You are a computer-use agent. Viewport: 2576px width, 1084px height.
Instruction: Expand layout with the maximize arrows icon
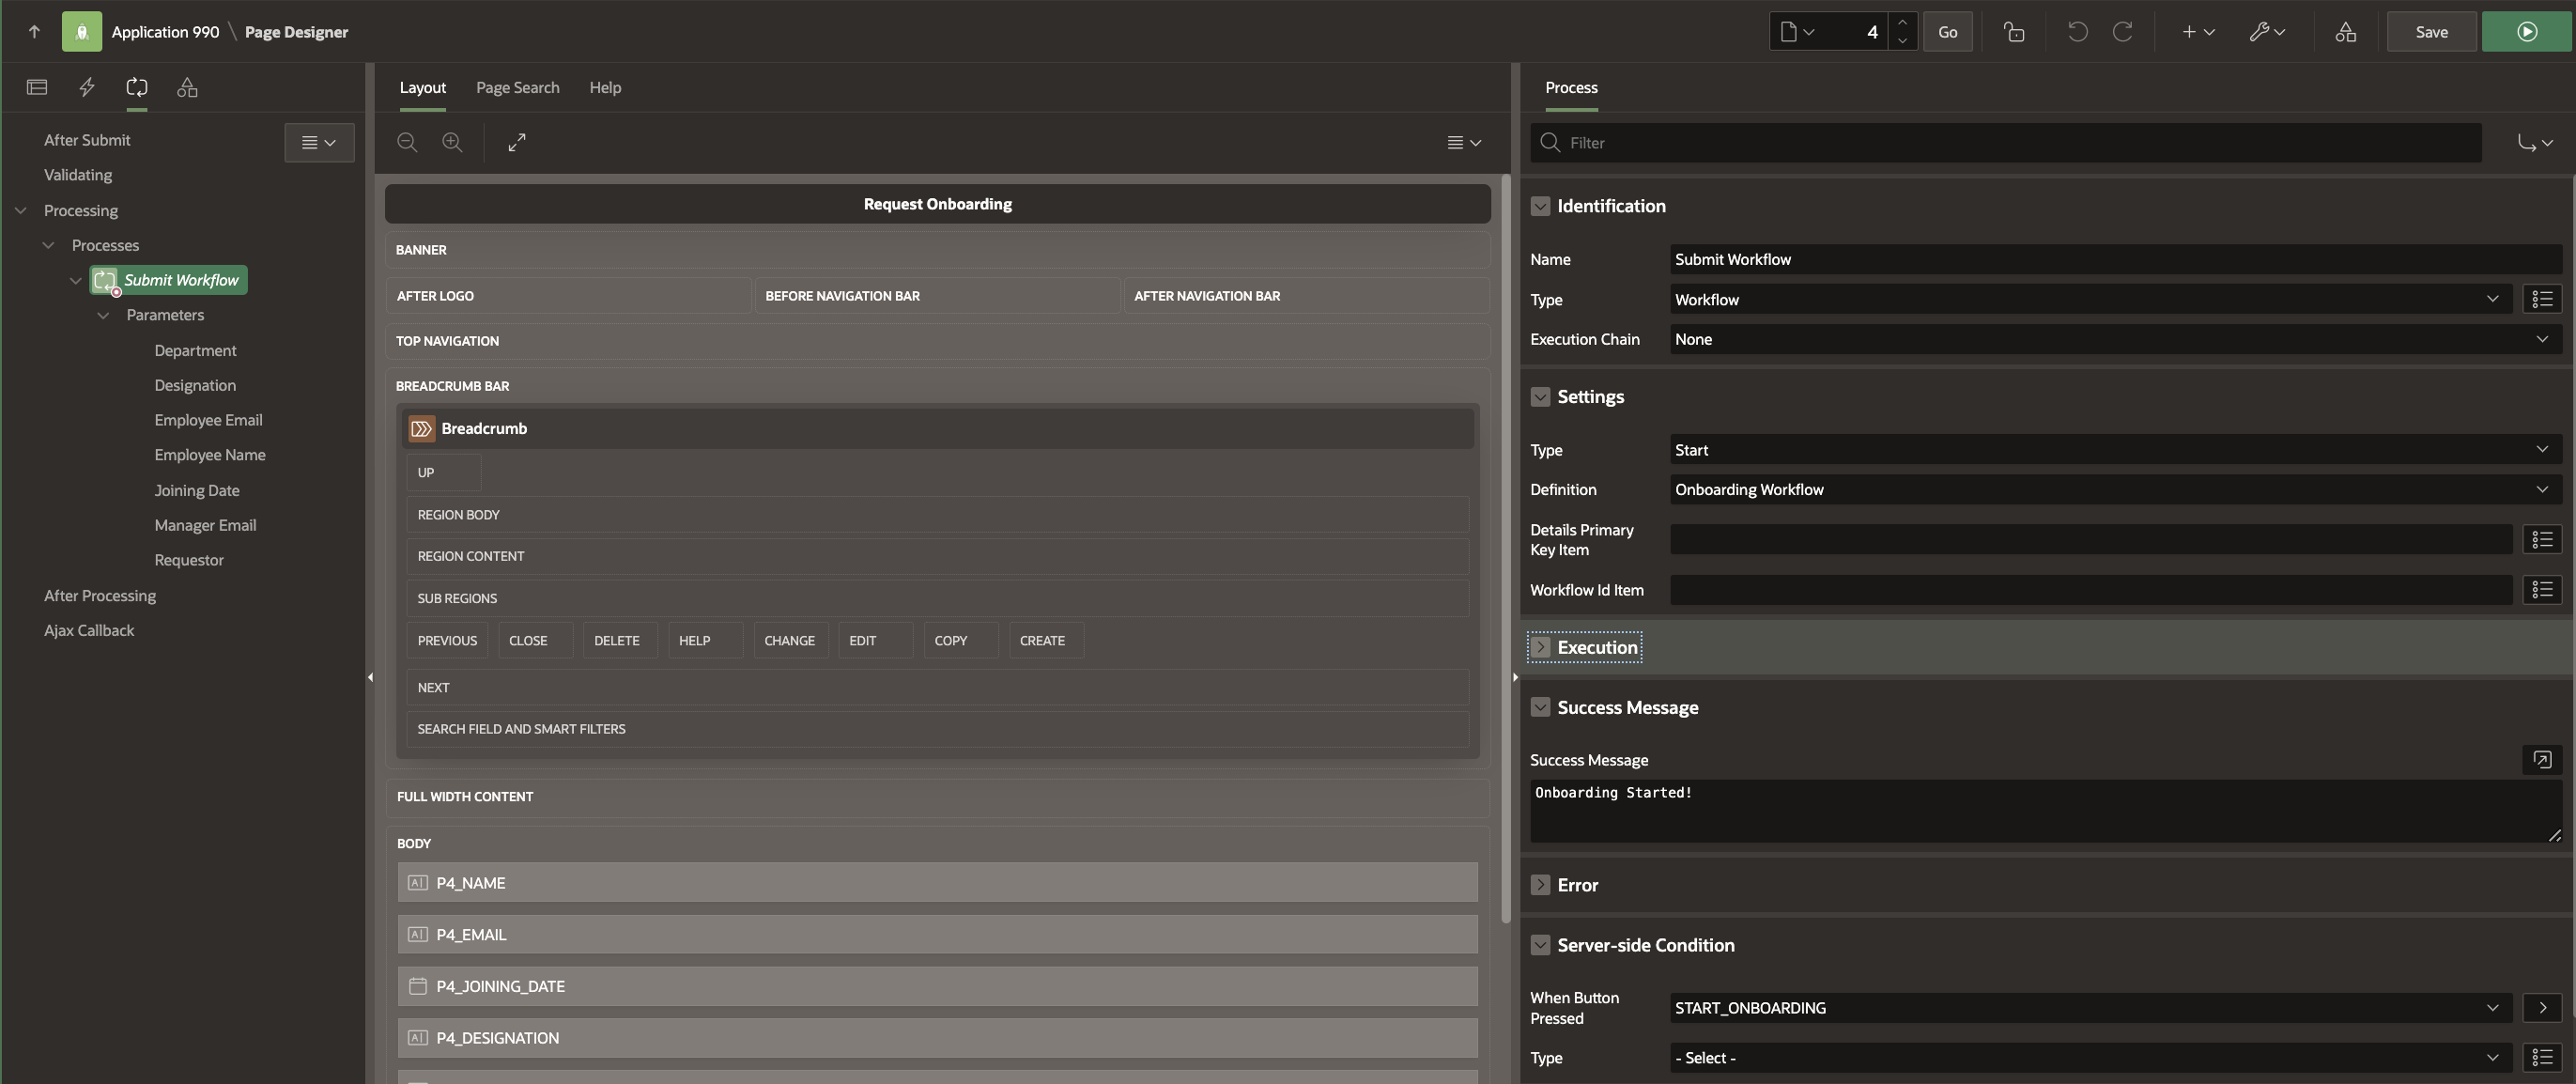516,142
